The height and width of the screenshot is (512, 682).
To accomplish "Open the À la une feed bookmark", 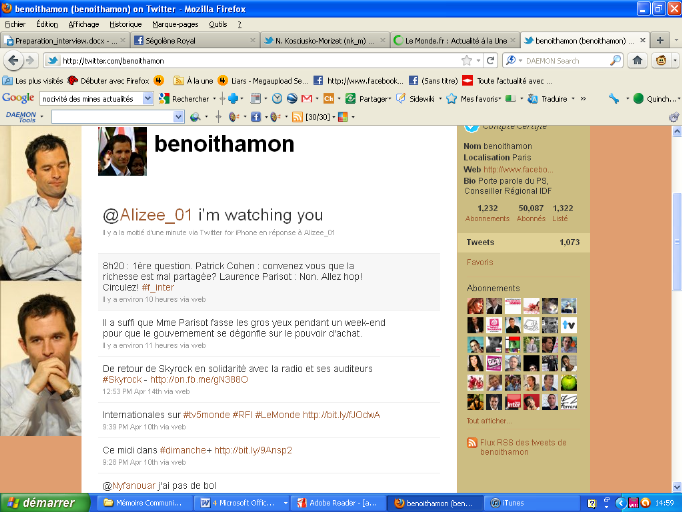I will tap(194, 80).
